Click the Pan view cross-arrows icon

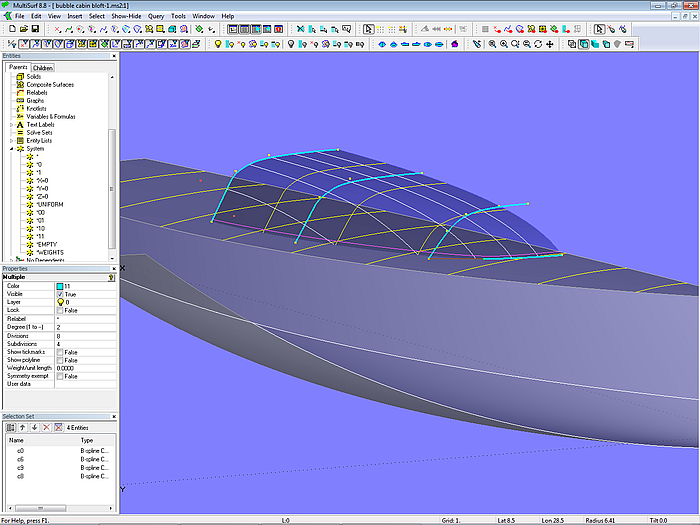(552, 44)
